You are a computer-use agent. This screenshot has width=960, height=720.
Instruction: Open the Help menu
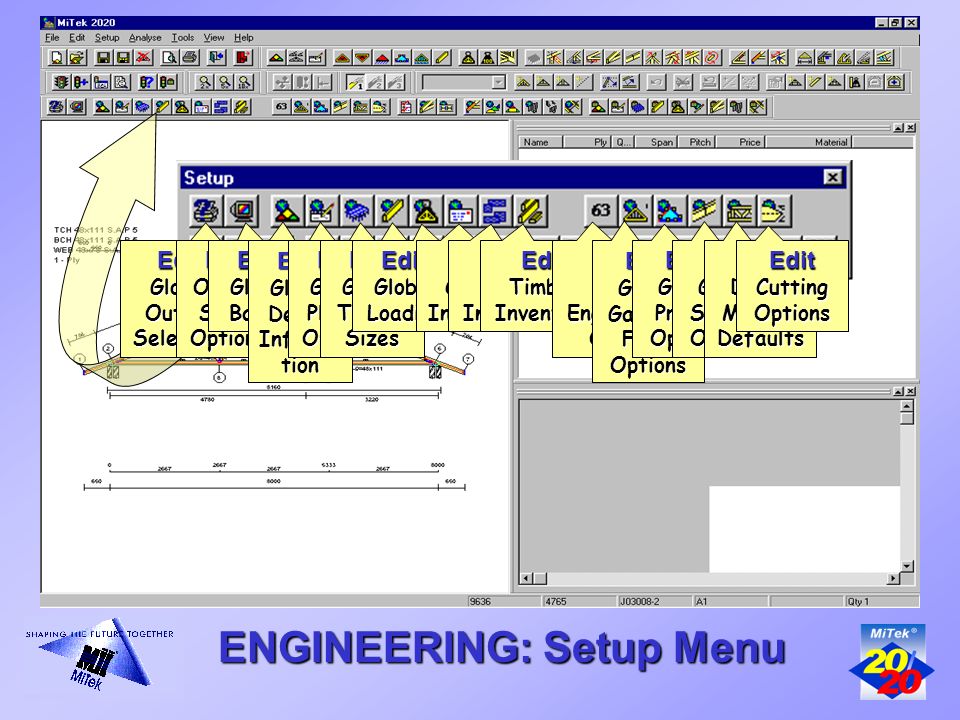(x=243, y=37)
